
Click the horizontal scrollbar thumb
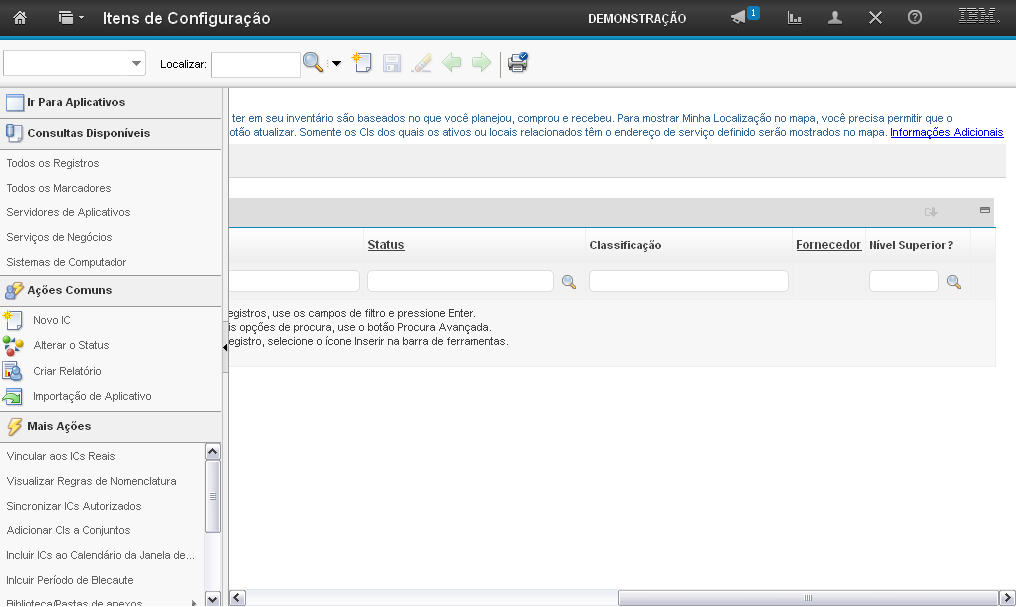tap(808, 598)
